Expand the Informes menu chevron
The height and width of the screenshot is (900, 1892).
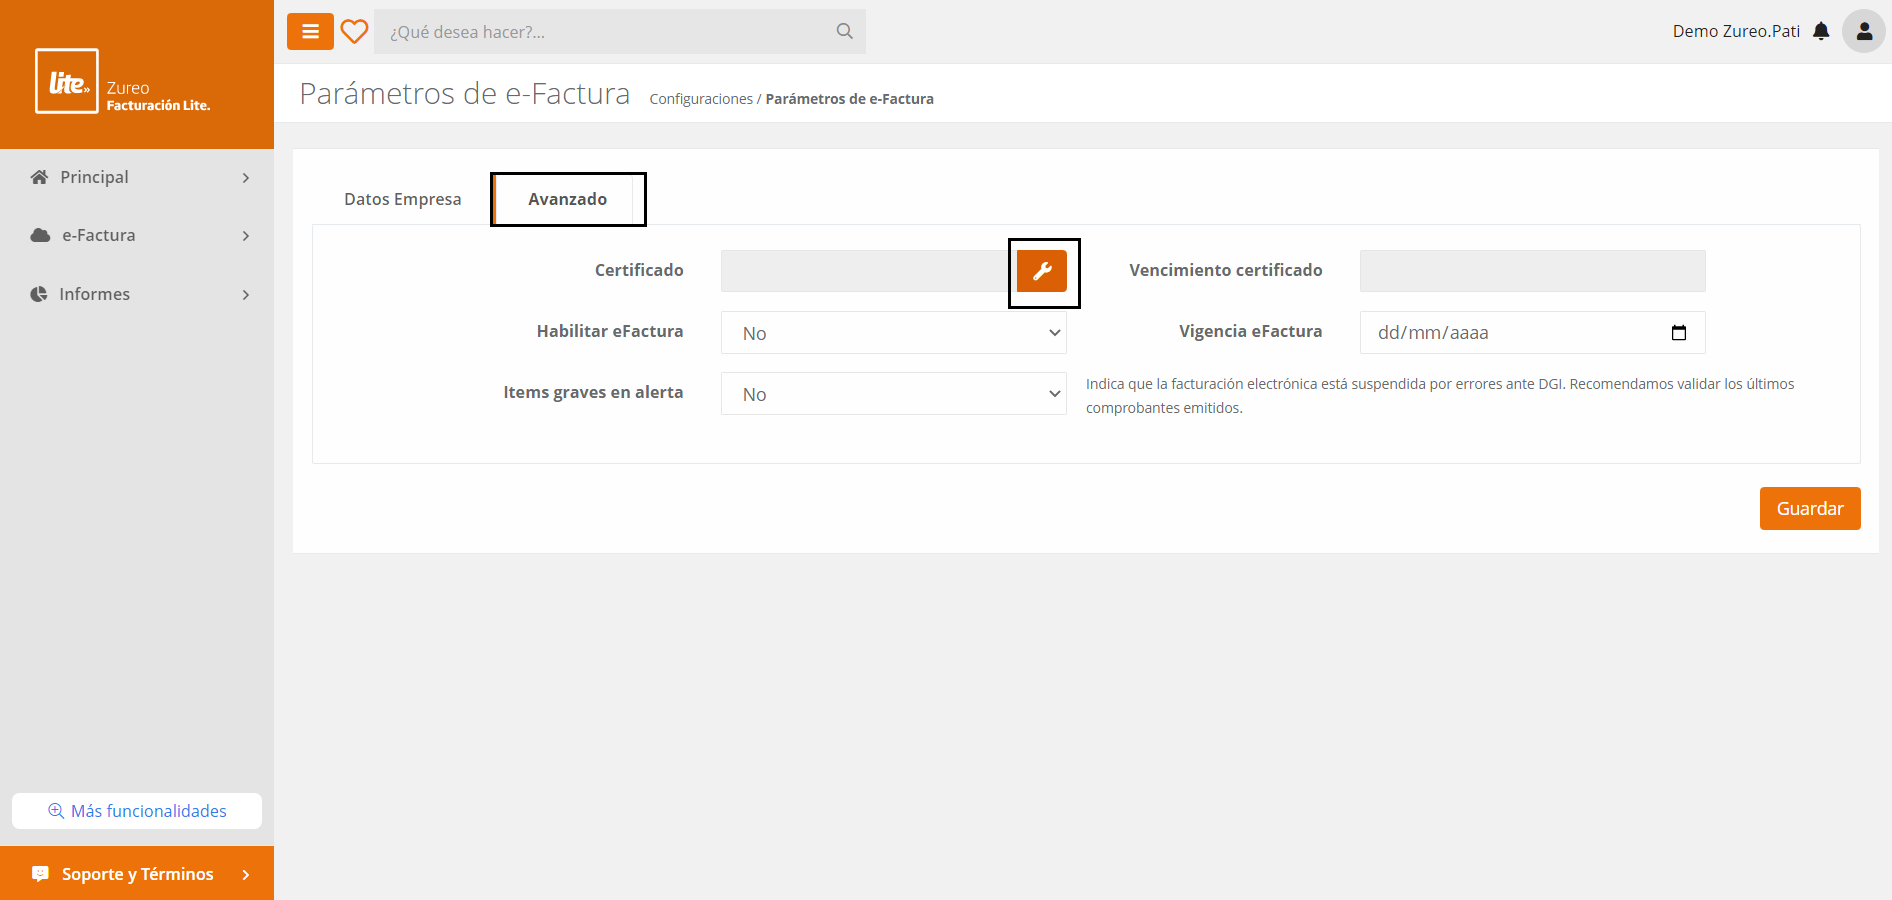tap(246, 295)
